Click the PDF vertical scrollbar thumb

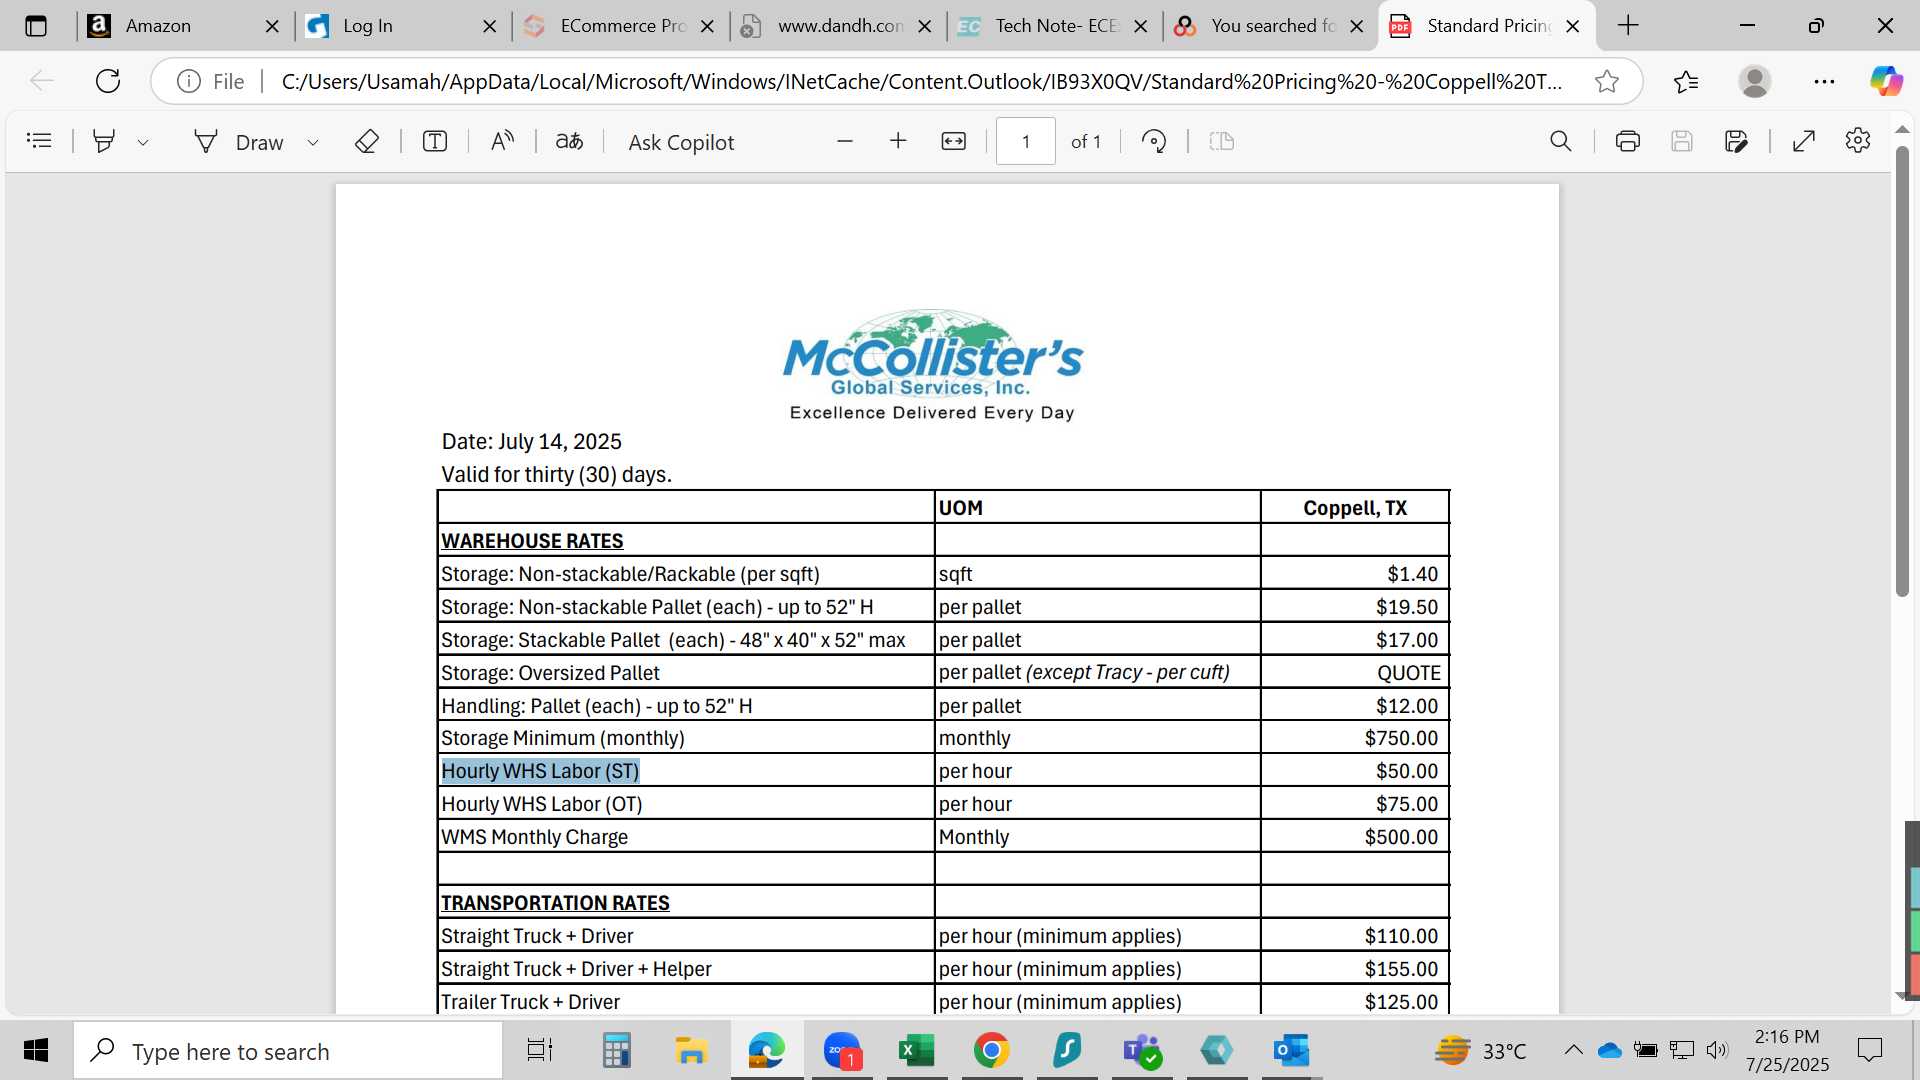click(1902, 370)
